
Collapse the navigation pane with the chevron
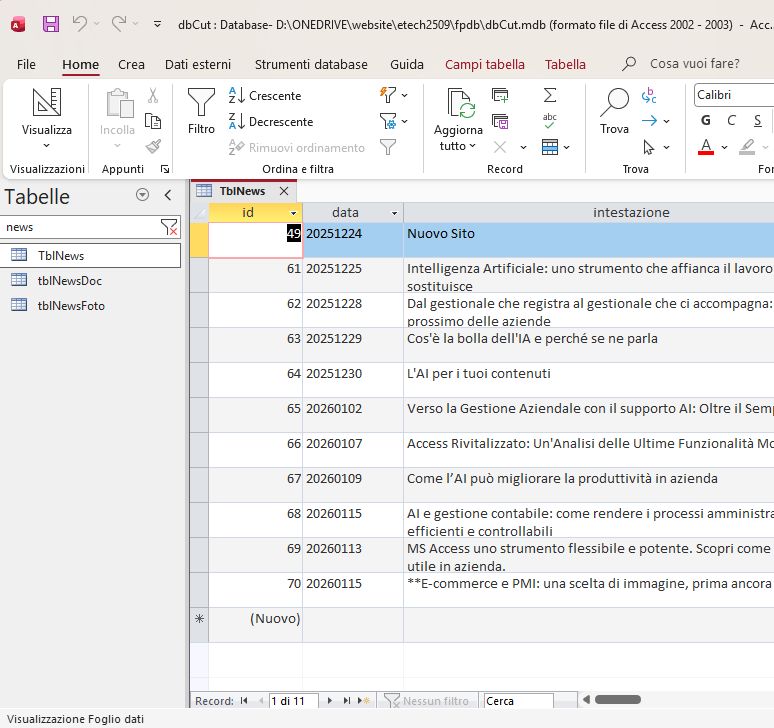(168, 195)
